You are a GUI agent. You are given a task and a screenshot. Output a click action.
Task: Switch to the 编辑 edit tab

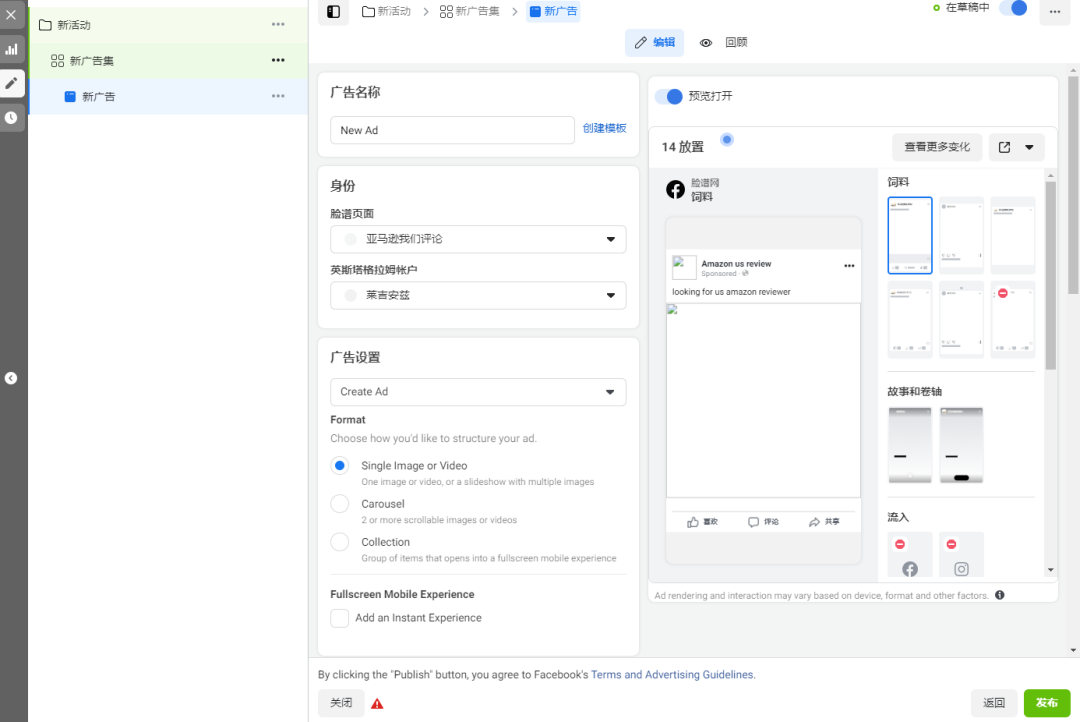coord(654,43)
